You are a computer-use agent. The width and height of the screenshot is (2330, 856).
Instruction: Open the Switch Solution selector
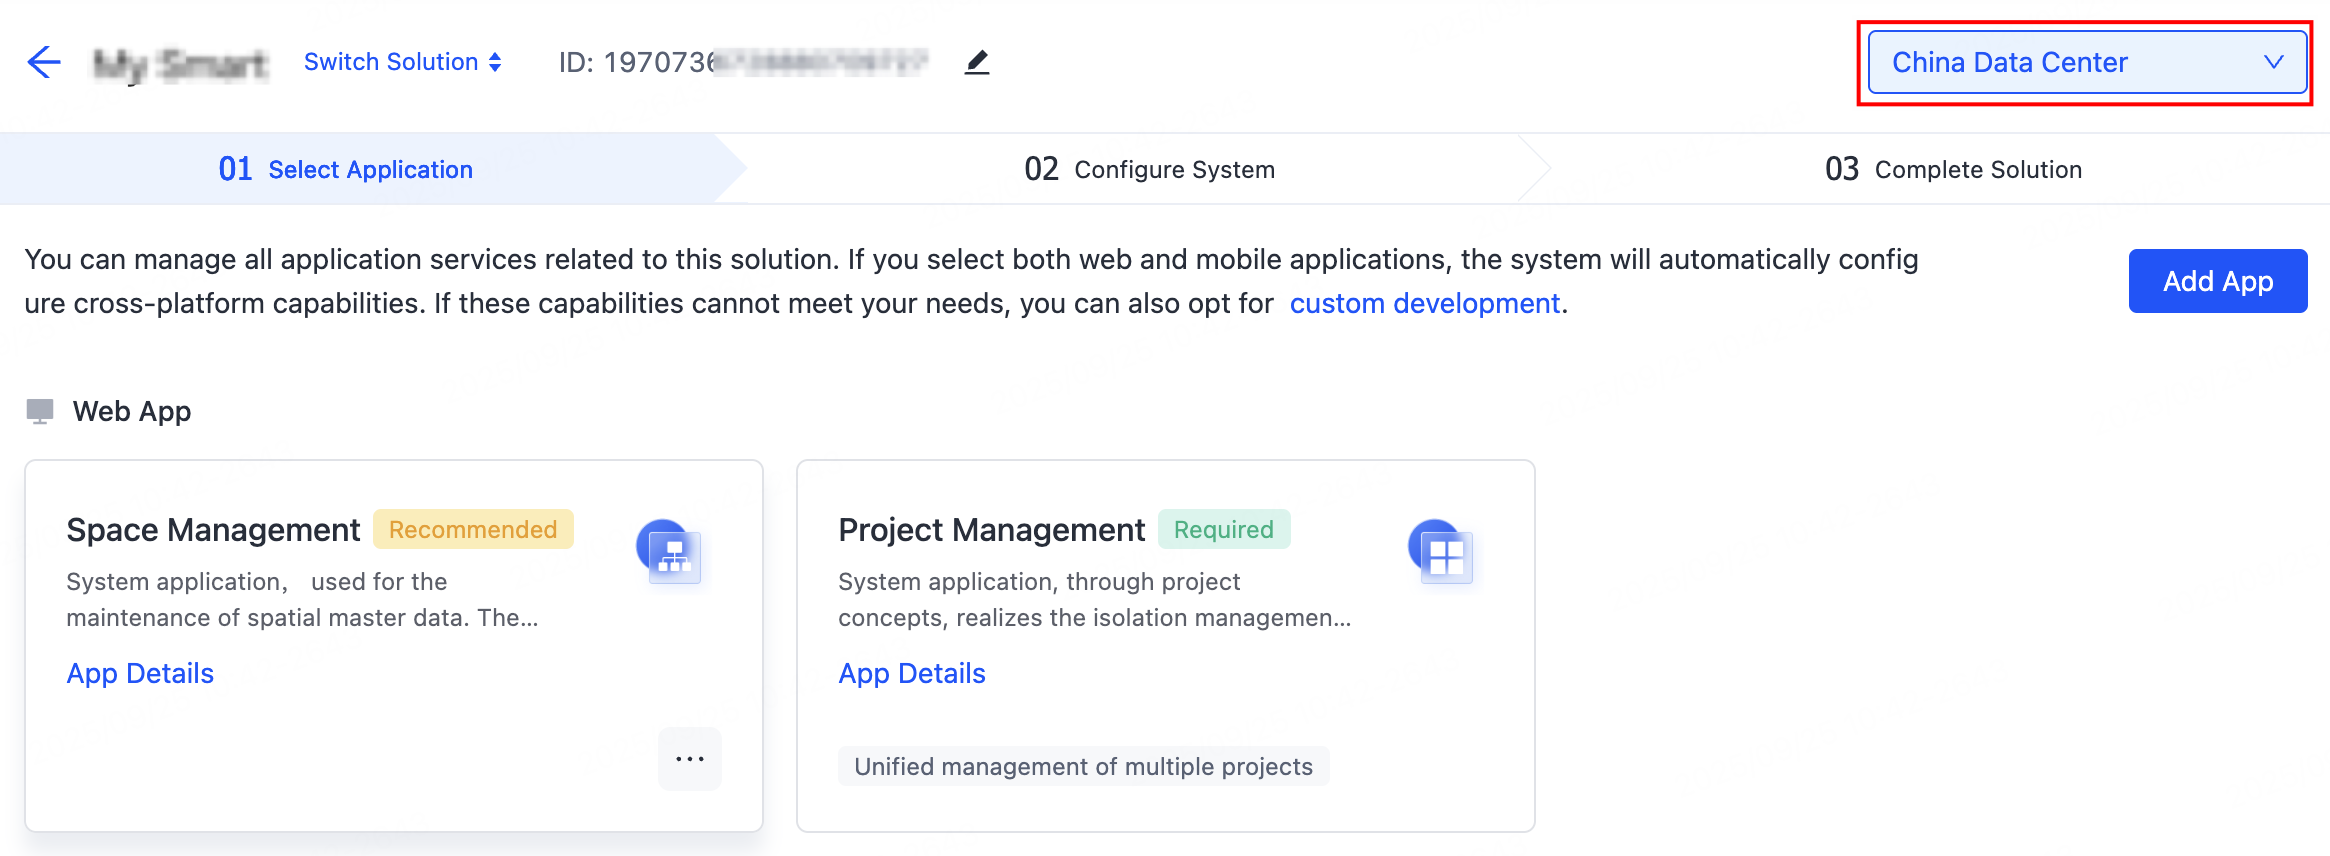(x=403, y=62)
